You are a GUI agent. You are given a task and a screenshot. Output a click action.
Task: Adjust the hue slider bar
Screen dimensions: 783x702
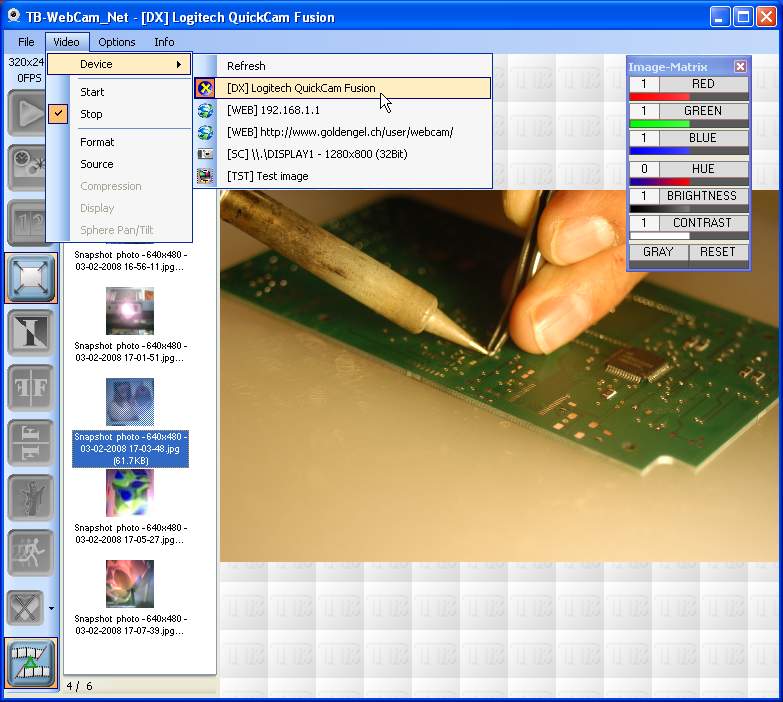click(689, 182)
